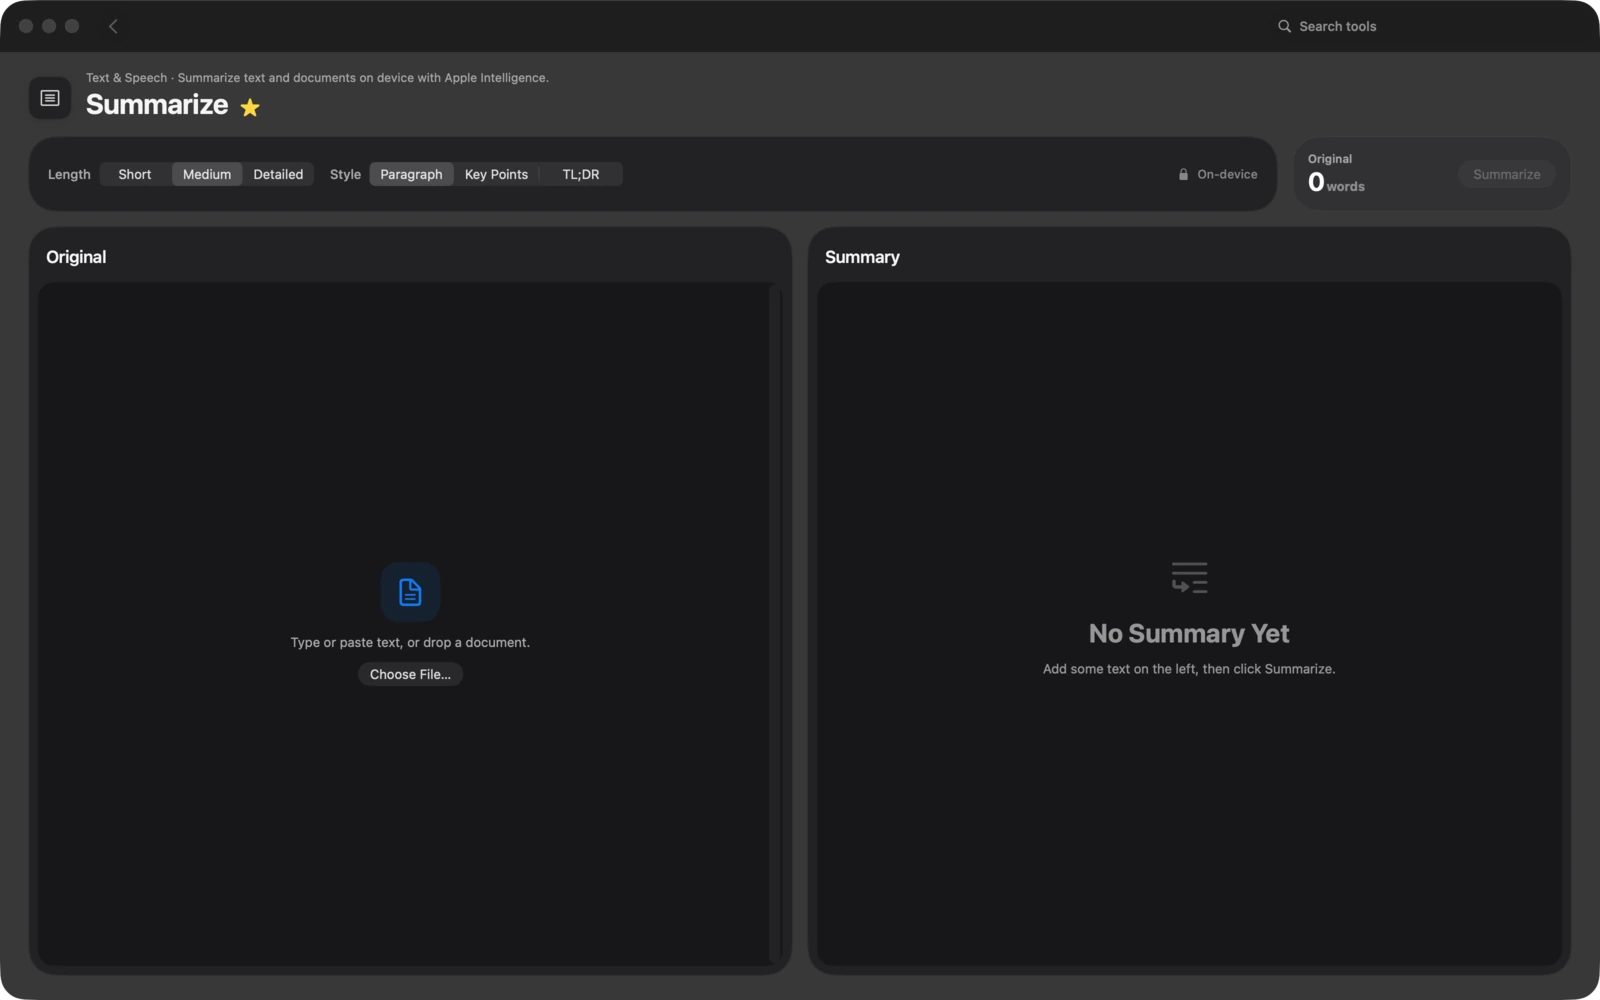Image resolution: width=1600 pixels, height=1000 pixels.
Task: Switch style to Key Points
Action: pos(496,174)
